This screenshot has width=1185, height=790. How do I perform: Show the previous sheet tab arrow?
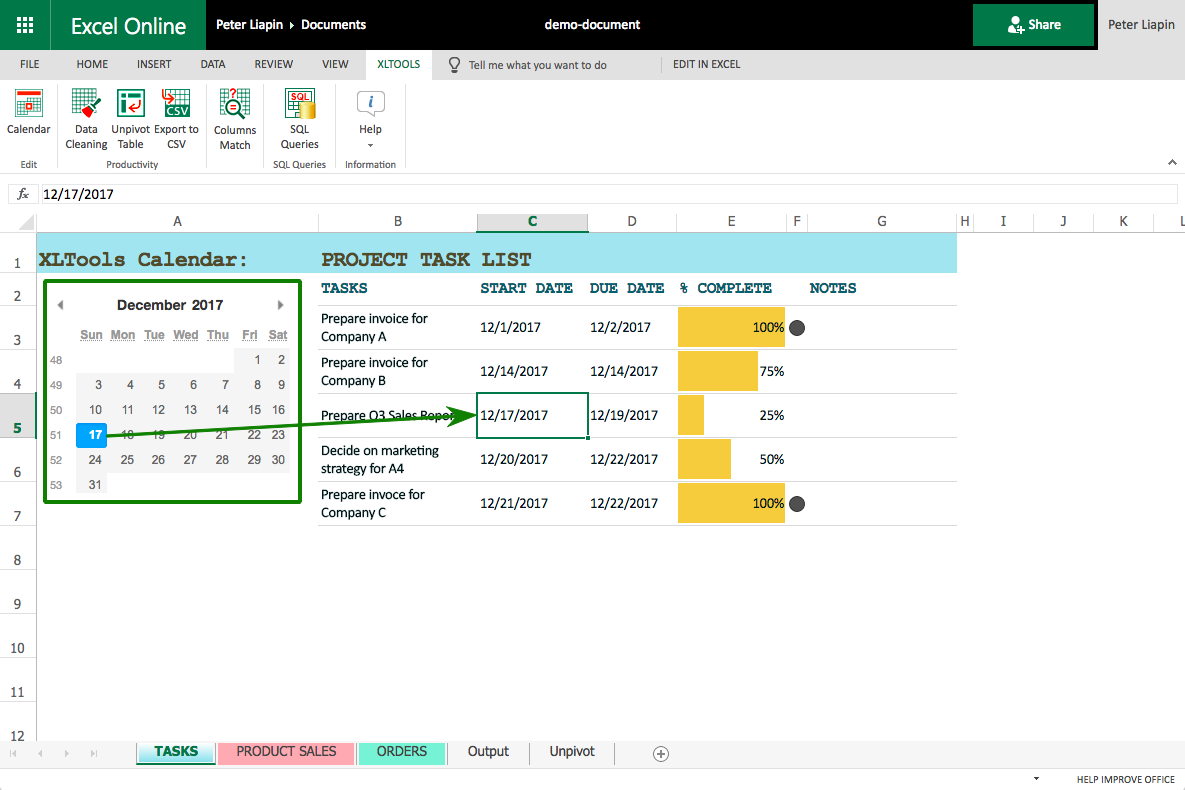(40, 753)
